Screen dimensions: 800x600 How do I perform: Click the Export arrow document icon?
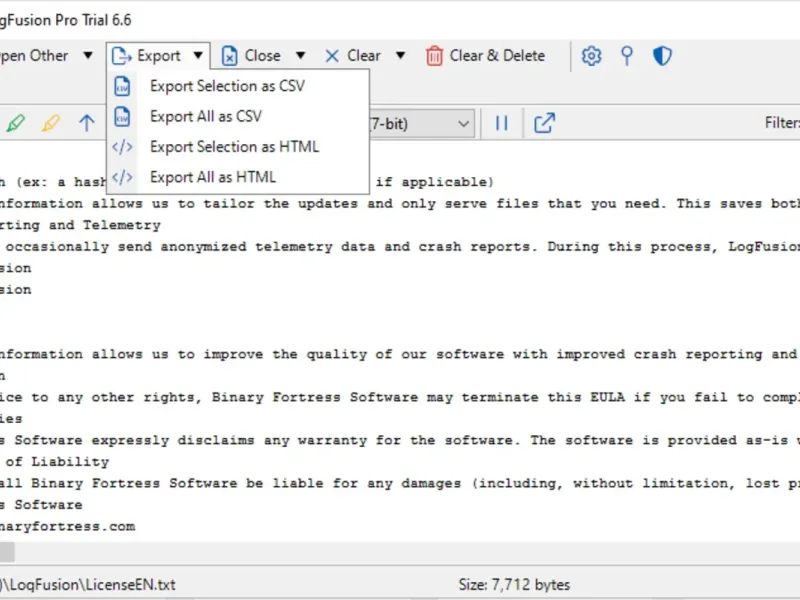pos(121,56)
